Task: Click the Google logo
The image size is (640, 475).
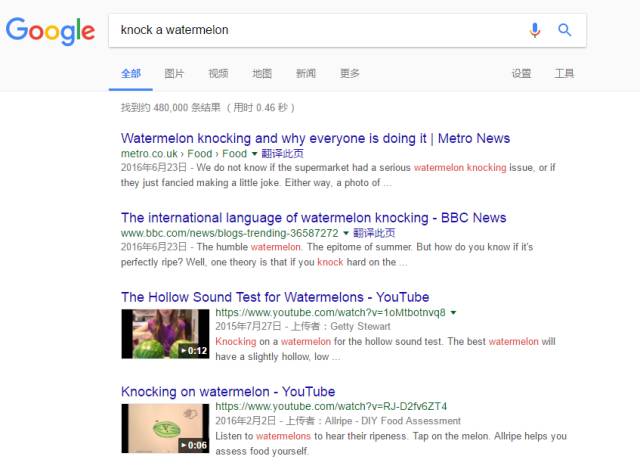Action: (50, 31)
